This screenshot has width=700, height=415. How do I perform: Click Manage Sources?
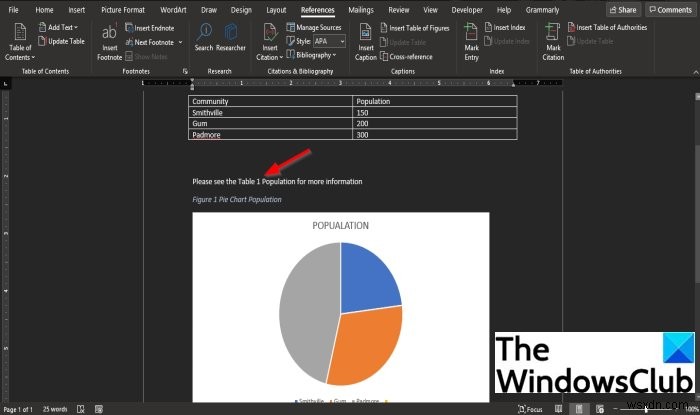[314, 28]
